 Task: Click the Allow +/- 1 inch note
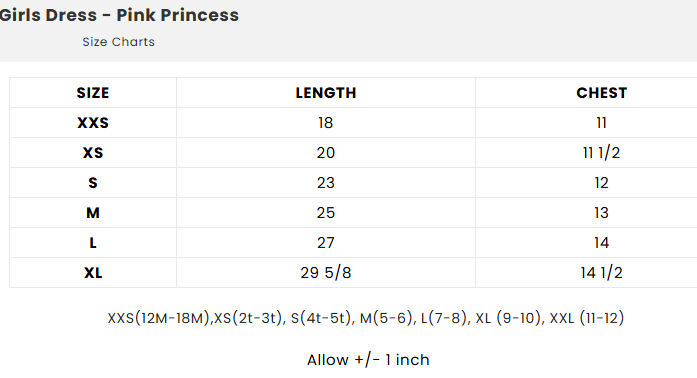click(368, 360)
